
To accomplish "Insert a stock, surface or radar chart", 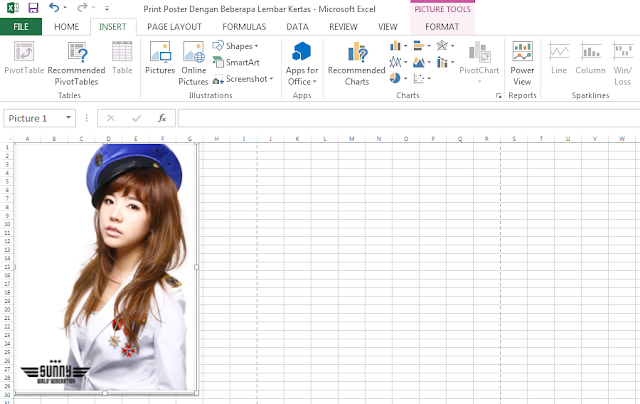I will [445, 46].
